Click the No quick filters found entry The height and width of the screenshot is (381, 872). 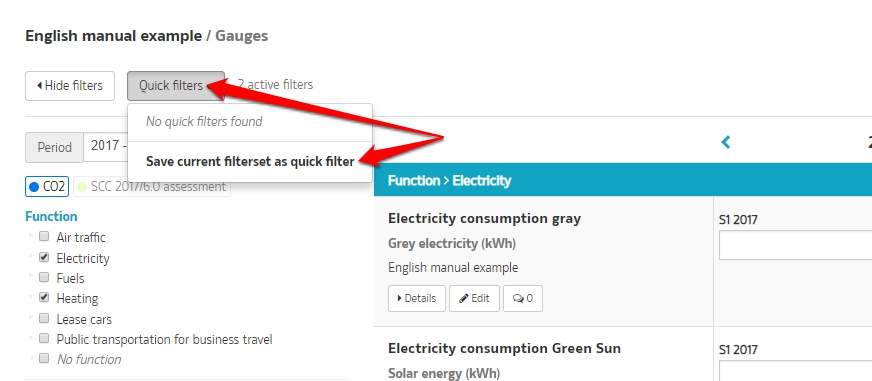(x=204, y=121)
